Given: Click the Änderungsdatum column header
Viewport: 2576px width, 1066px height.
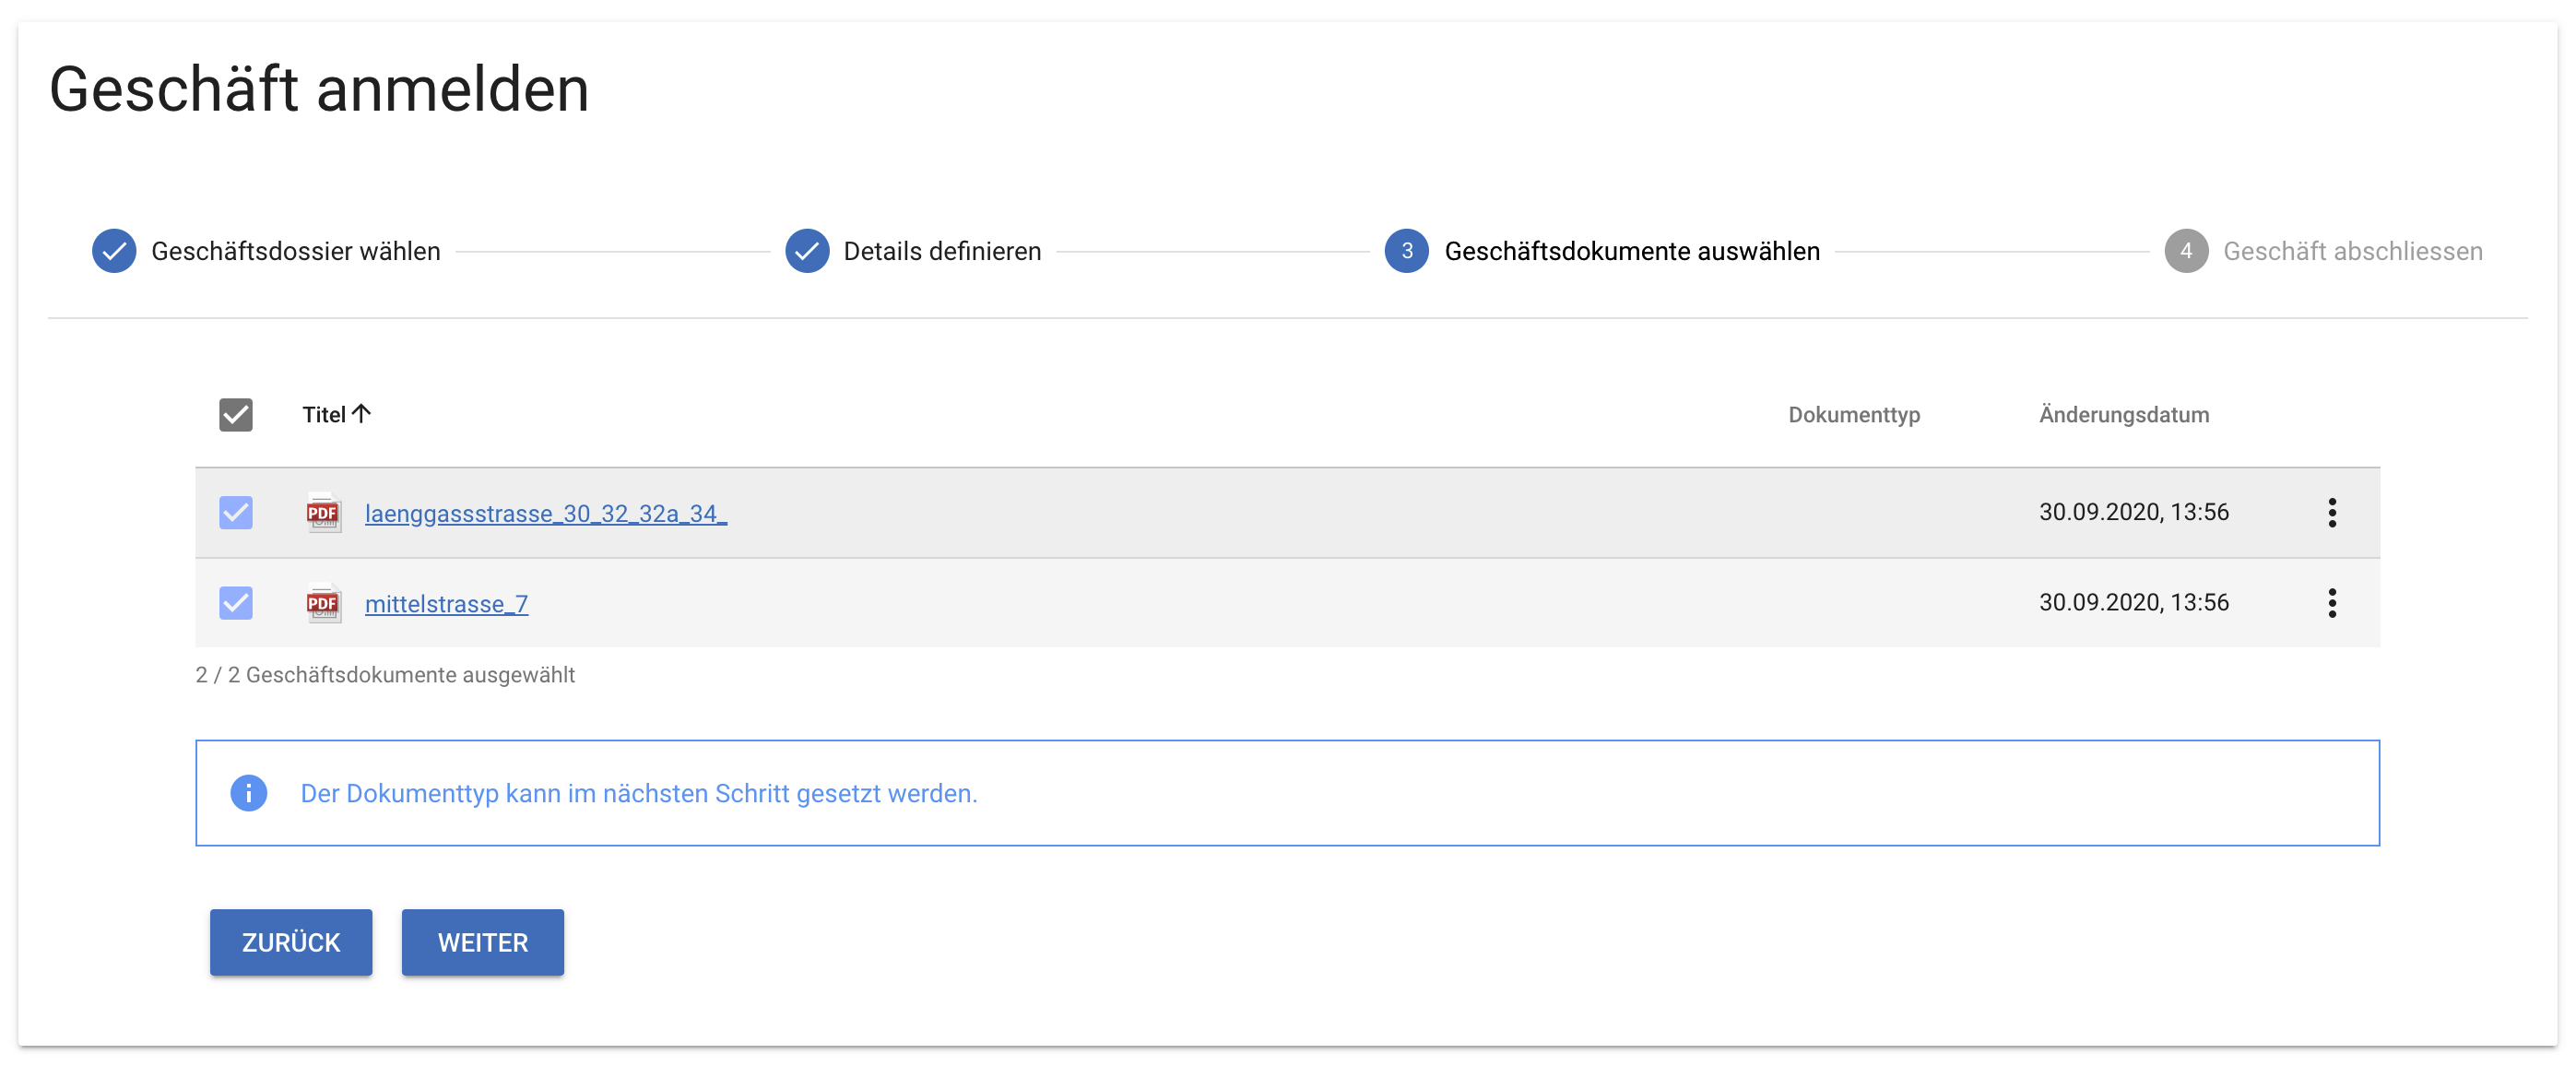Looking at the screenshot, I should [x=2124, y=414].
